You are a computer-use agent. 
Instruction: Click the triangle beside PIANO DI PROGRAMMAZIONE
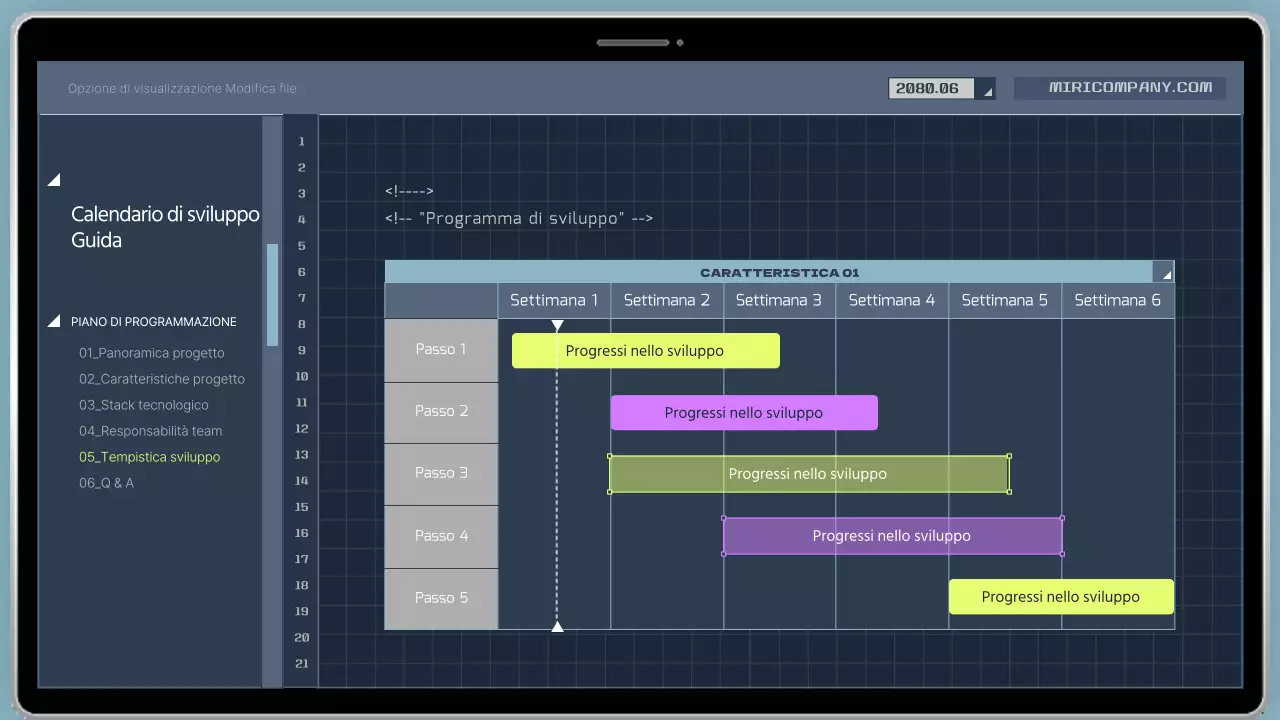coord(53,320)
